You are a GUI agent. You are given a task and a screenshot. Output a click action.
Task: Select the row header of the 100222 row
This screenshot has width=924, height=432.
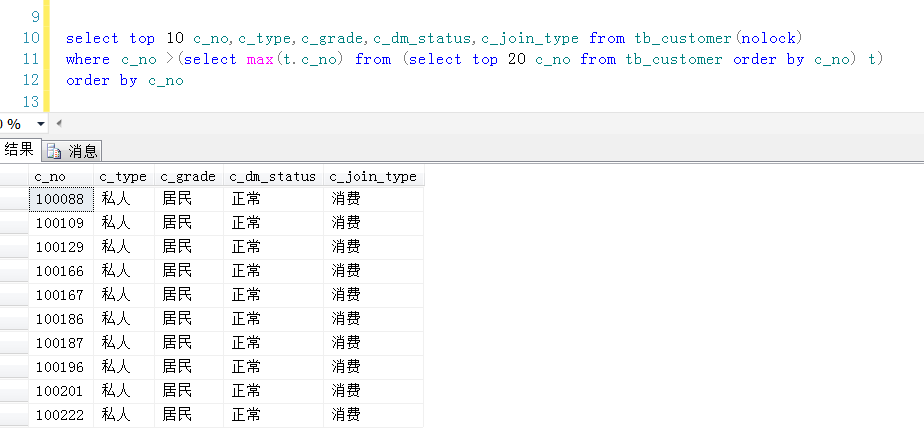point(14,415)
